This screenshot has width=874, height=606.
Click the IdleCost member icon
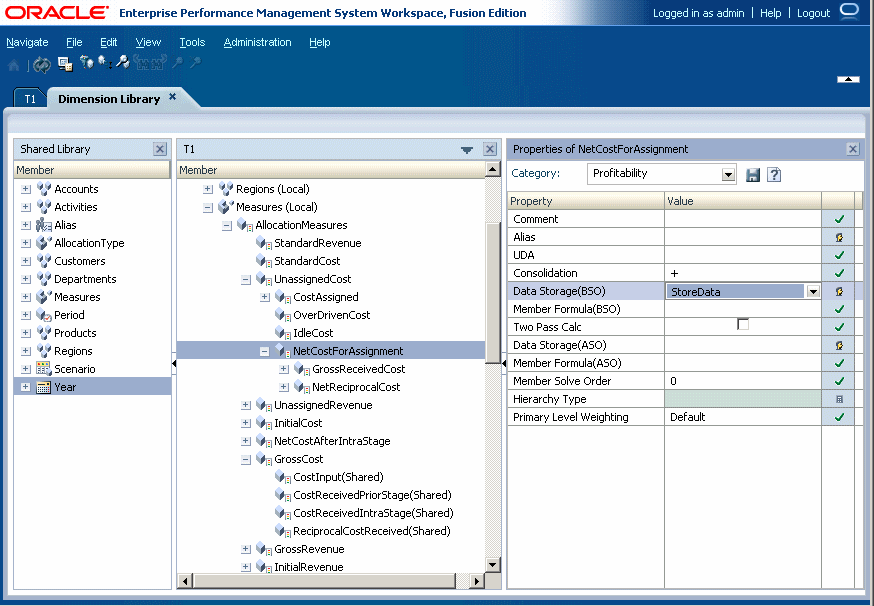283,333
